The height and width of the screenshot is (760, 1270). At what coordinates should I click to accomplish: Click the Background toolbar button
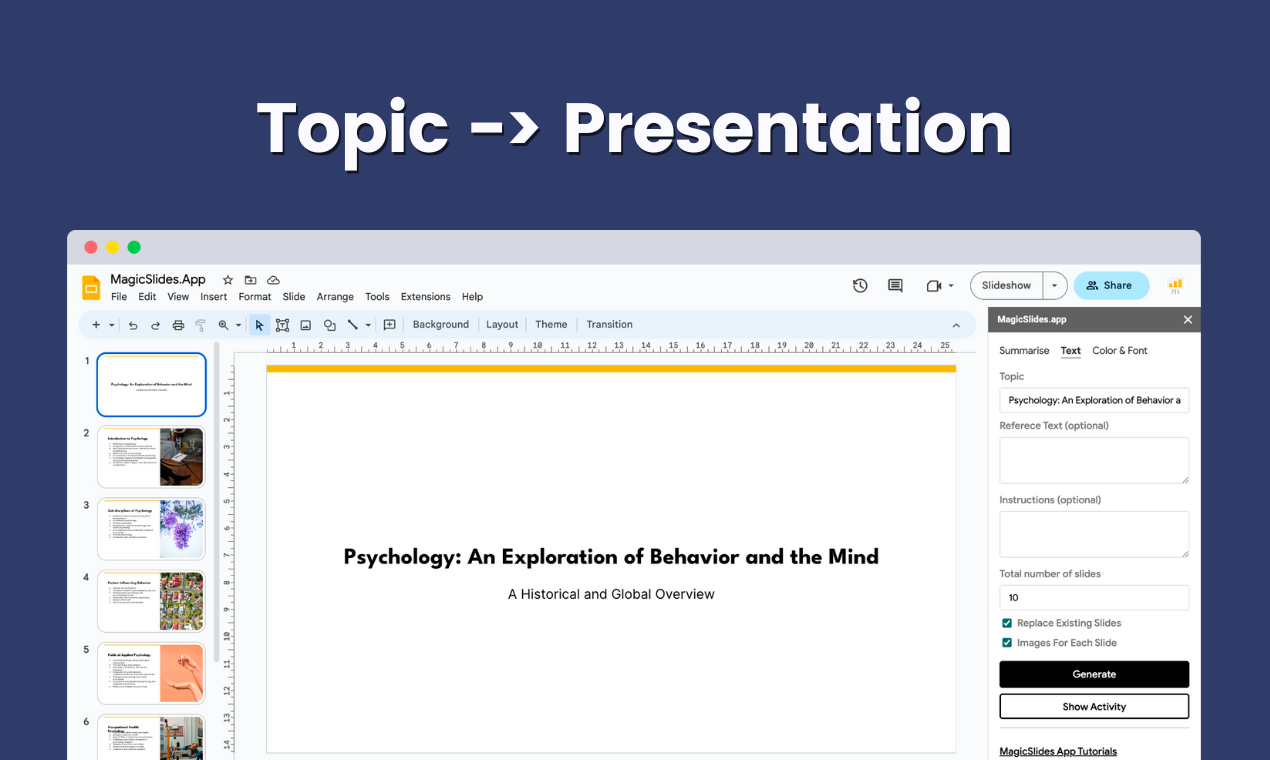click(441, 325)
